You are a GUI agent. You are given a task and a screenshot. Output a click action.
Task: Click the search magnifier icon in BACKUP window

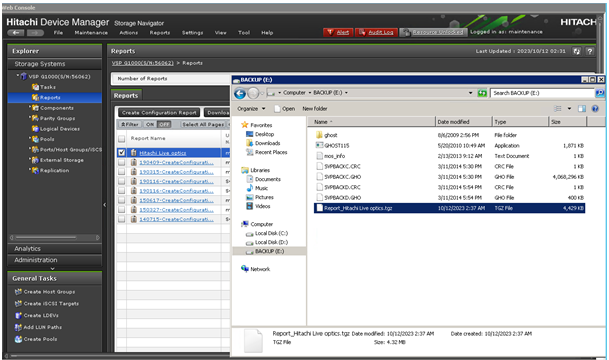[x=600, y=93]
